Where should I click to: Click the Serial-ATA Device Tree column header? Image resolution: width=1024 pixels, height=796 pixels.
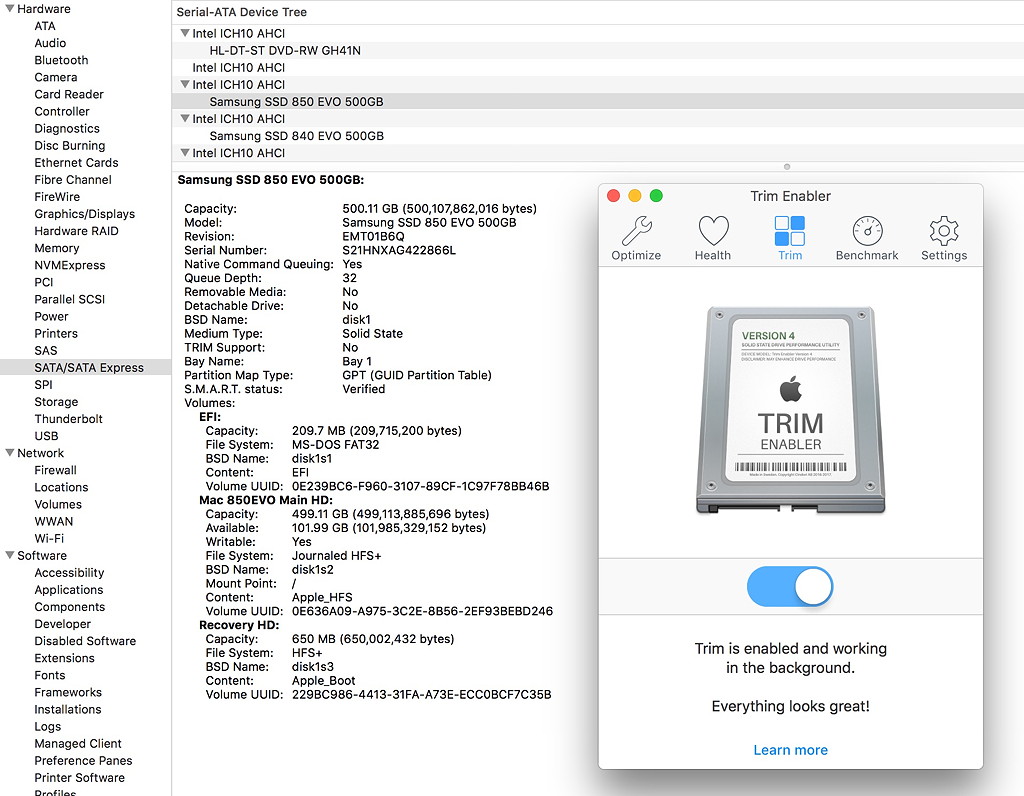242,12
